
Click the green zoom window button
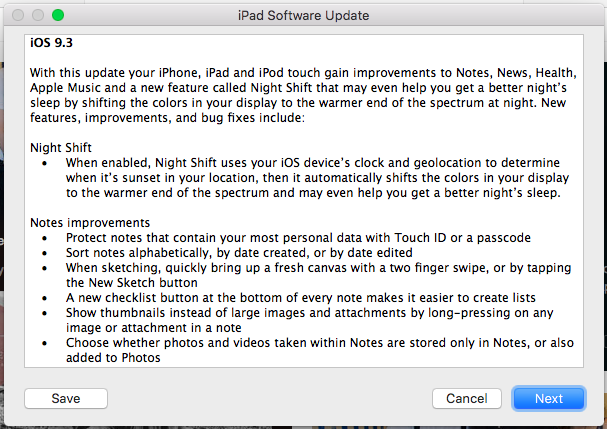57,16
